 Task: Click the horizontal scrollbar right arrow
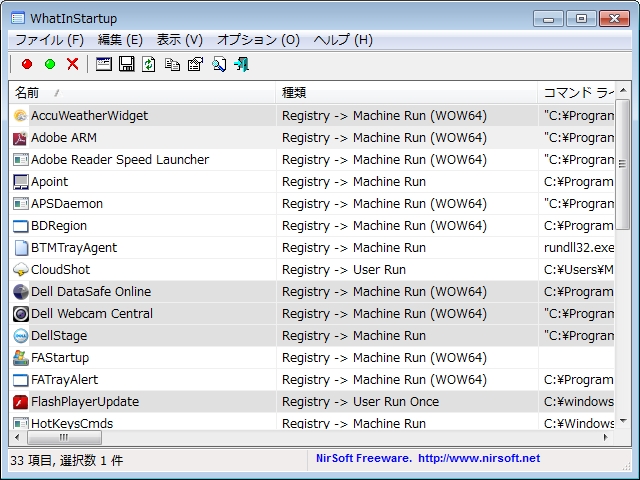click(x=606, y=438)
